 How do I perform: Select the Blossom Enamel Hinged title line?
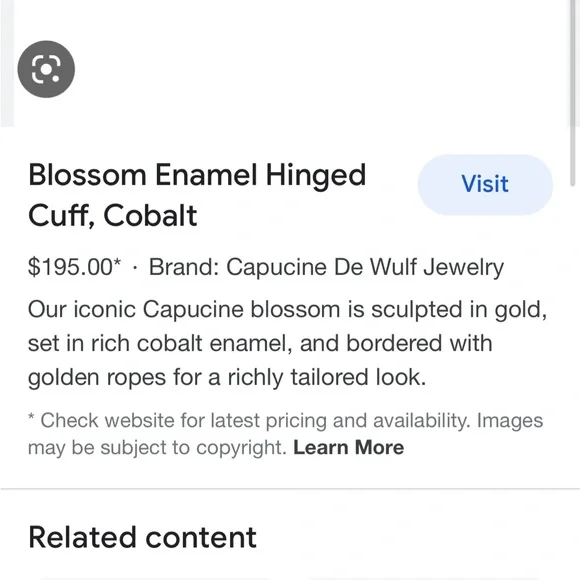(x=197, y=175)
